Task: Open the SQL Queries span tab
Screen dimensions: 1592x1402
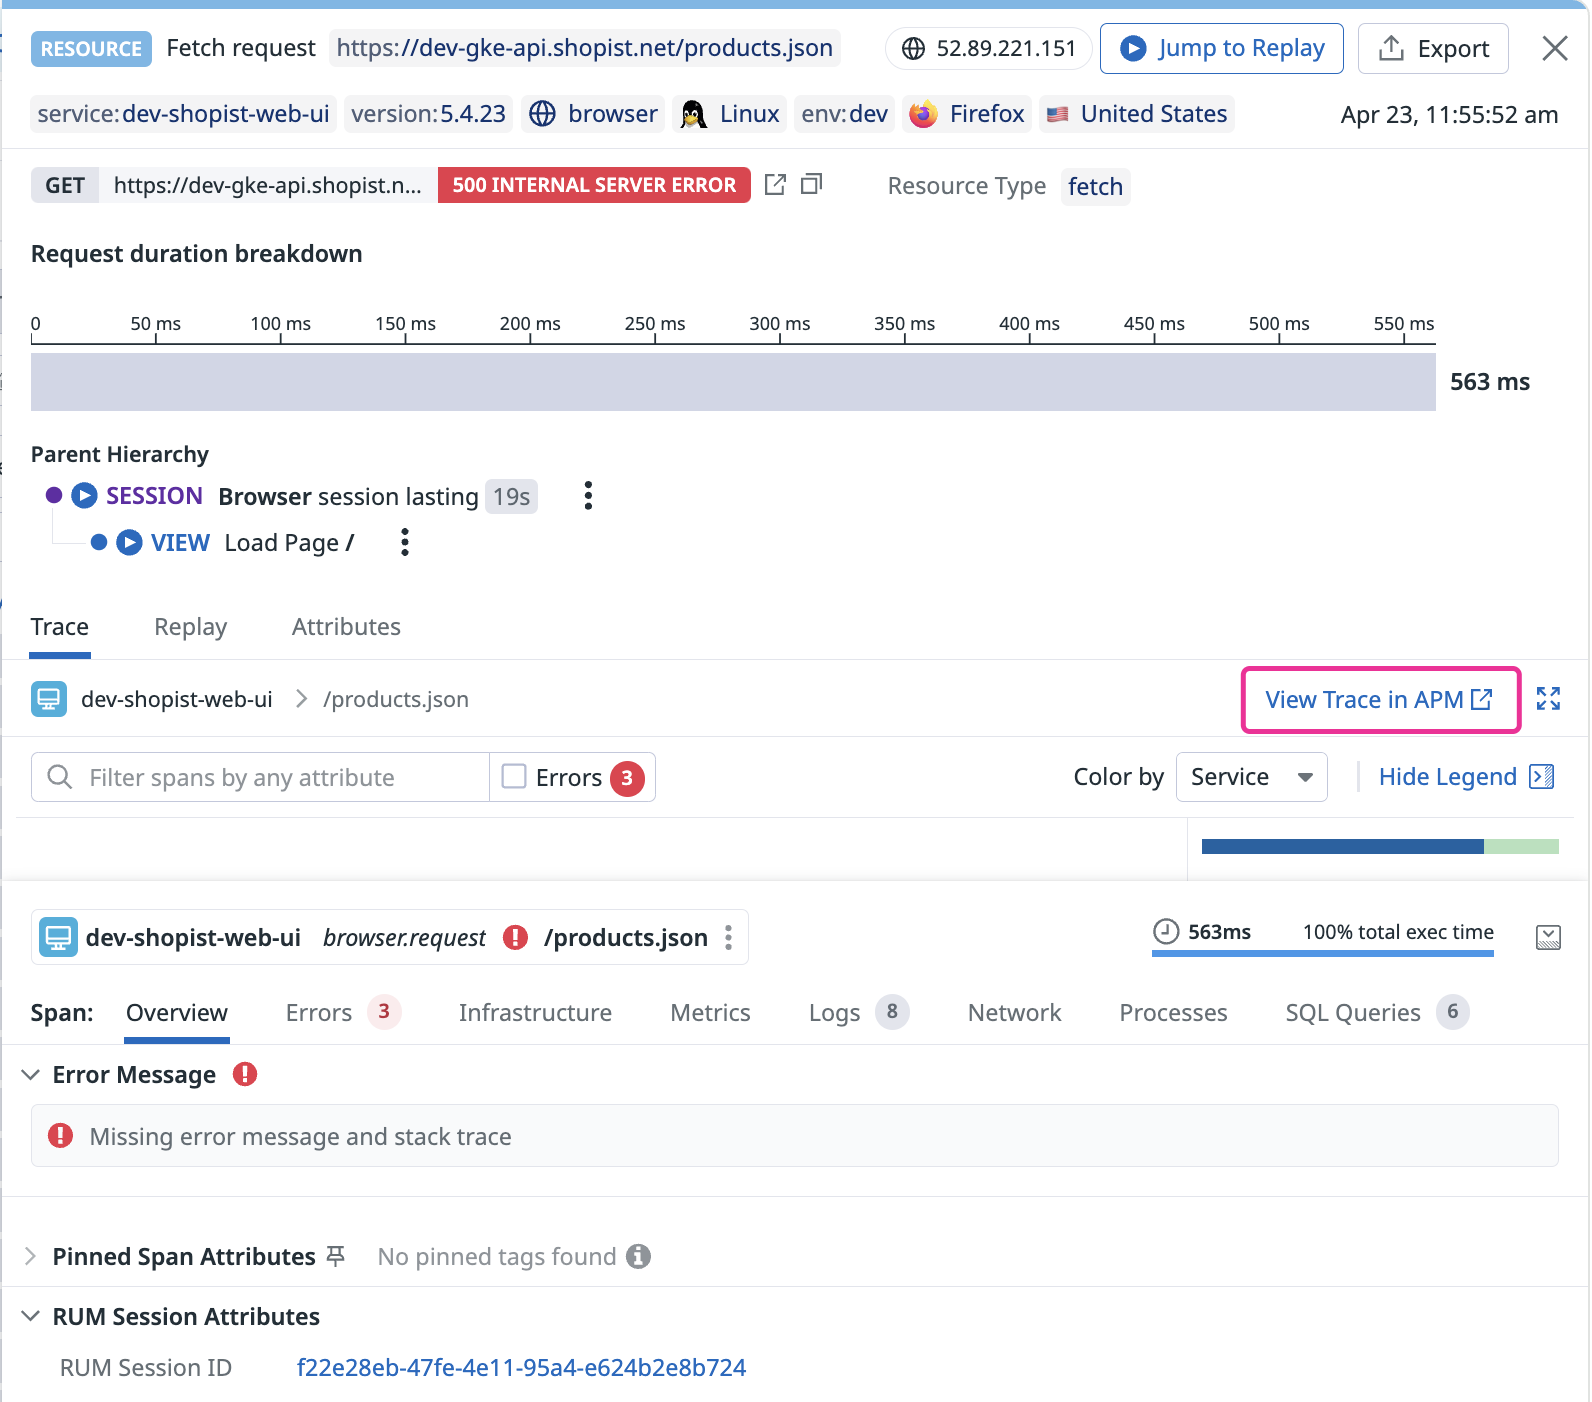Action: pos(1352,1013)
